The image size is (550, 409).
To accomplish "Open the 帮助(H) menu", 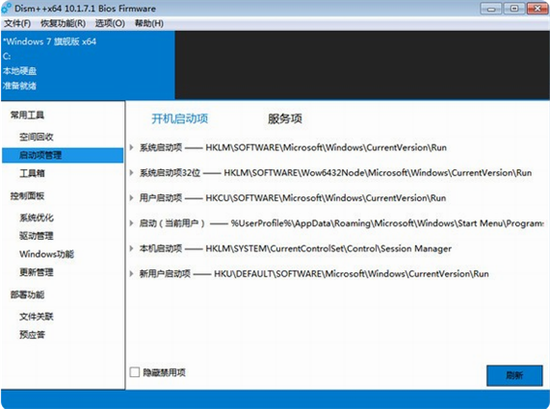I will pos(149,24).
